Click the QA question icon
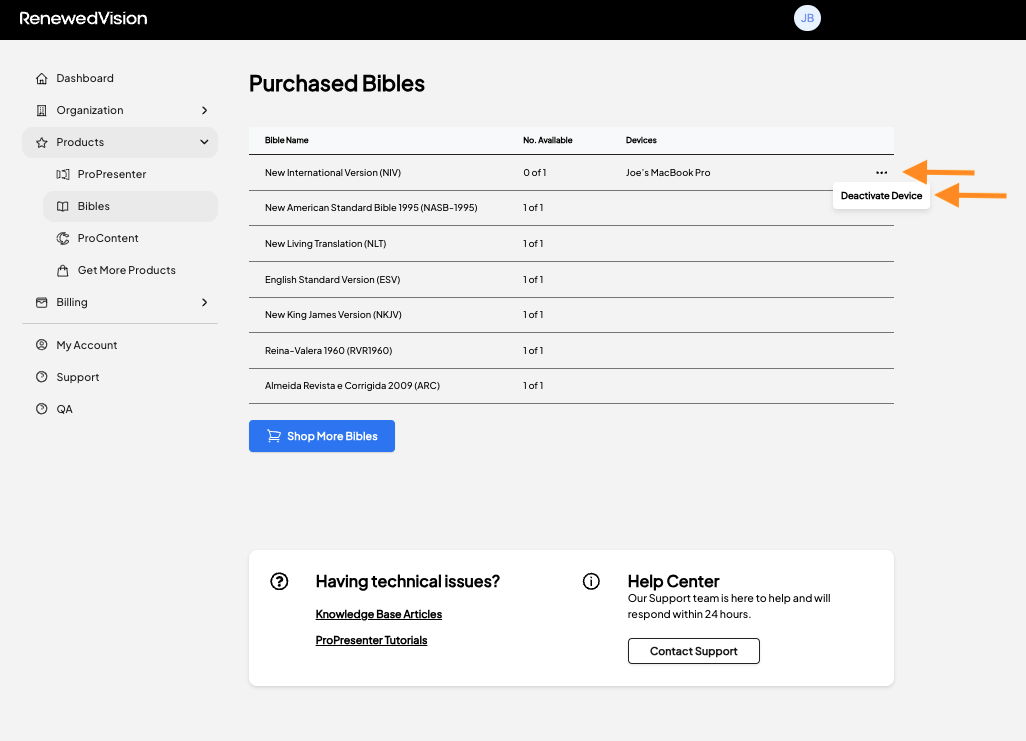Screen dimensions: 1026x741 pos(42,409)
